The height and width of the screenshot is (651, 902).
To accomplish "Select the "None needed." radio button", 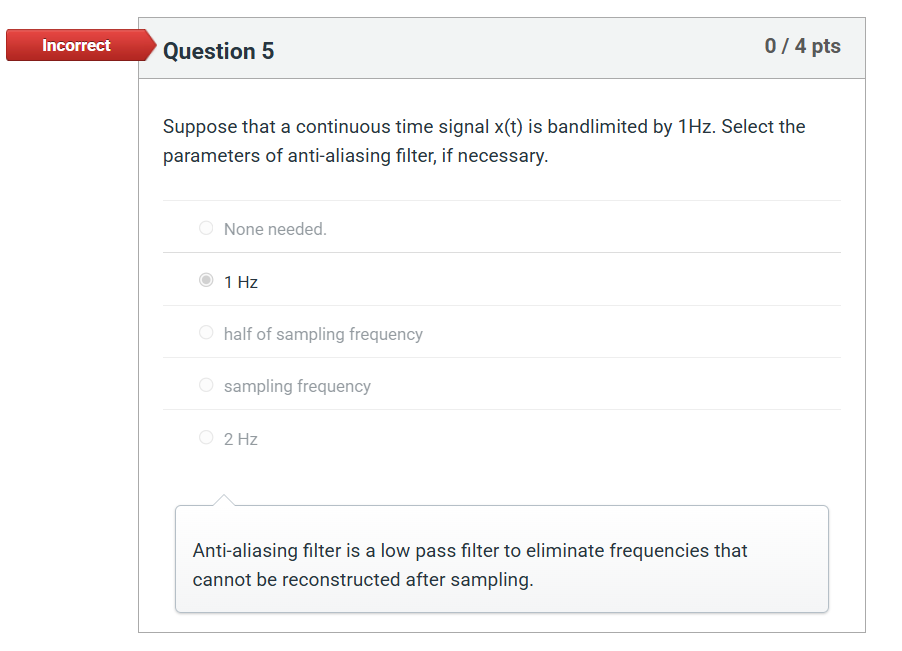I will point(206,228).
